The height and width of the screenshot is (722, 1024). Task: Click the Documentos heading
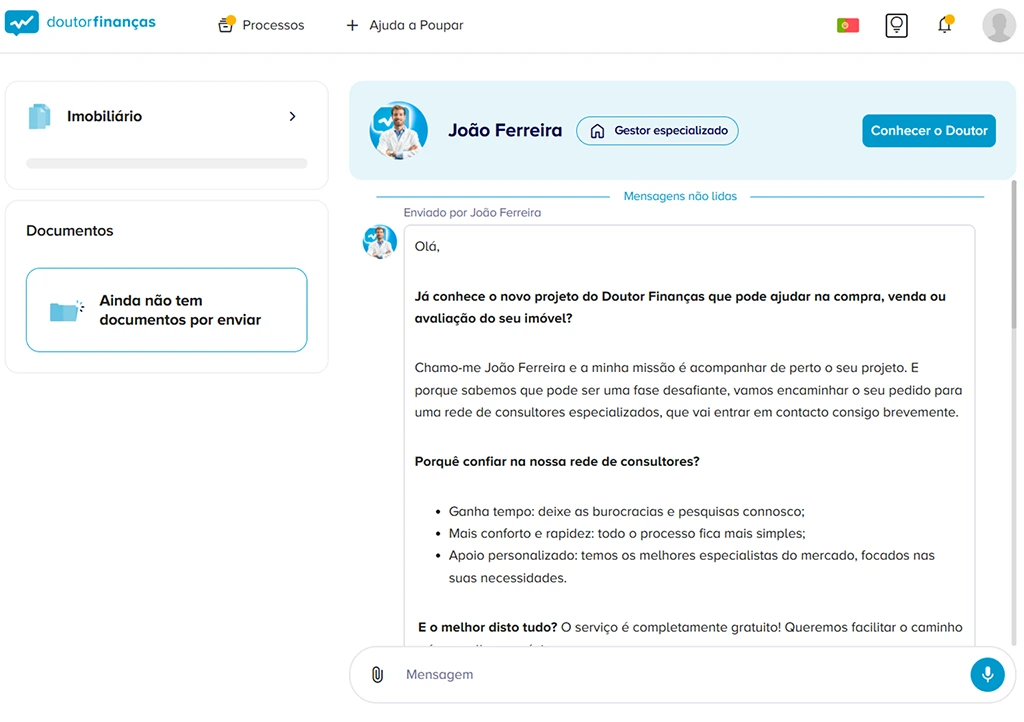click(70, 230)
